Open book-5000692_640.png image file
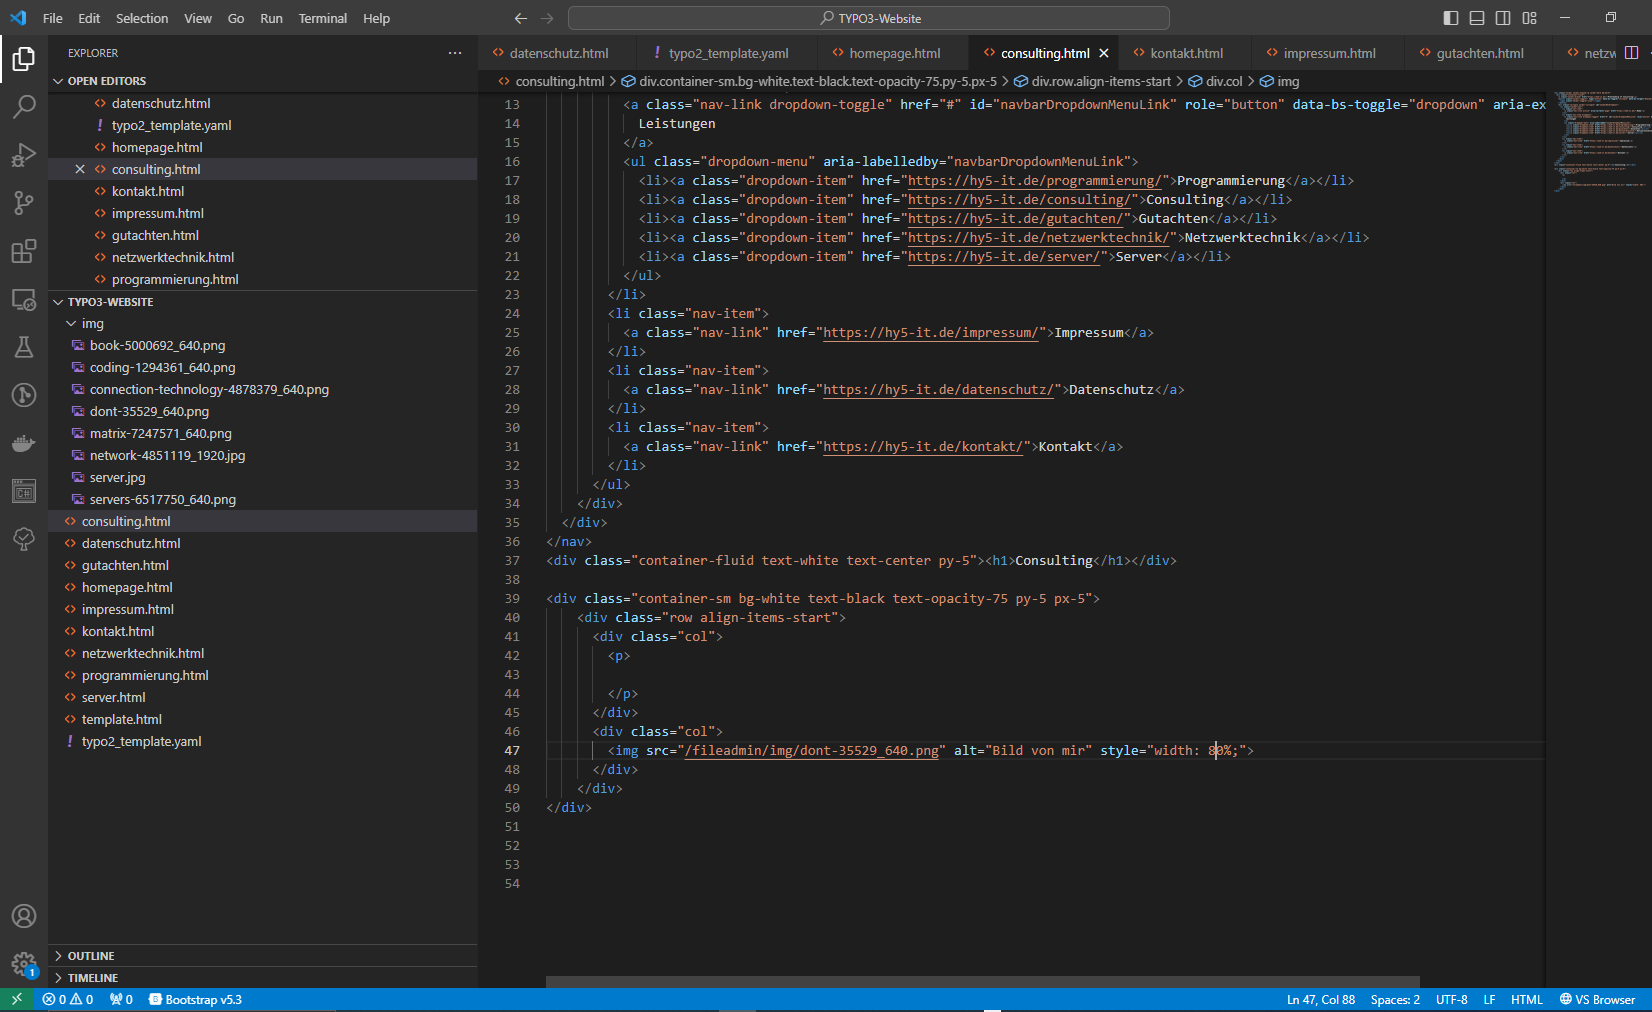Screen dimensions: 1652x1012 tap(157, 345)
